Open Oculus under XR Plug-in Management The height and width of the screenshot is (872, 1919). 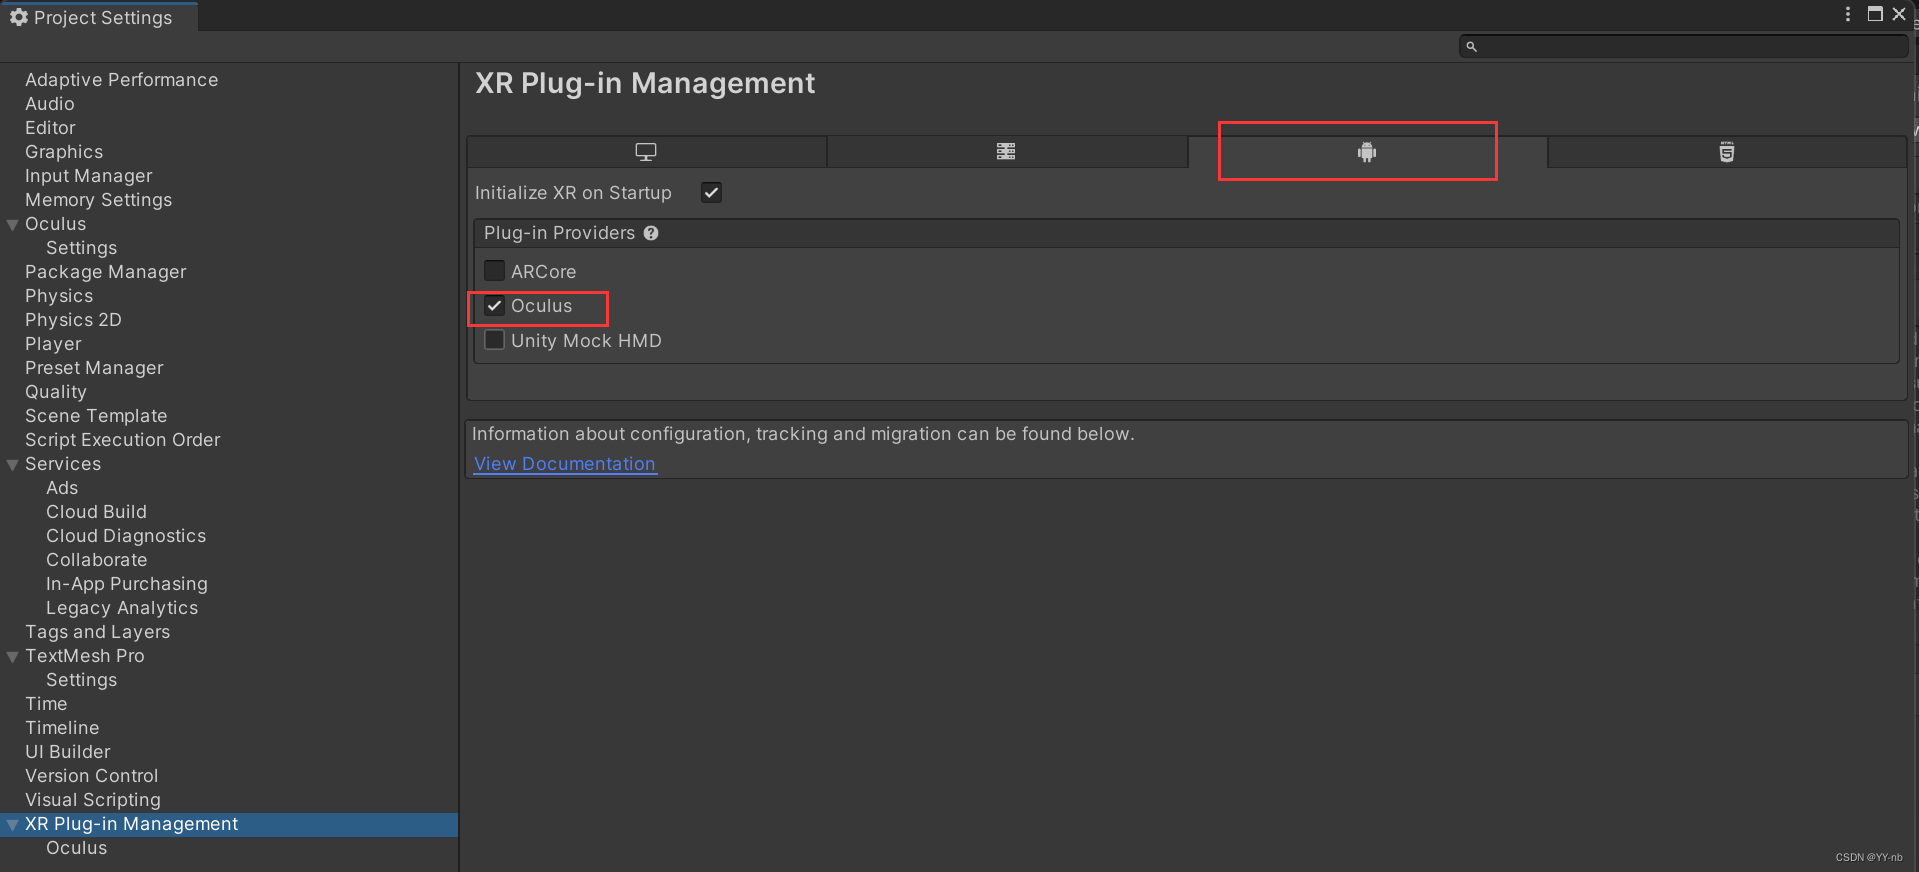click(x=76, y=848)
